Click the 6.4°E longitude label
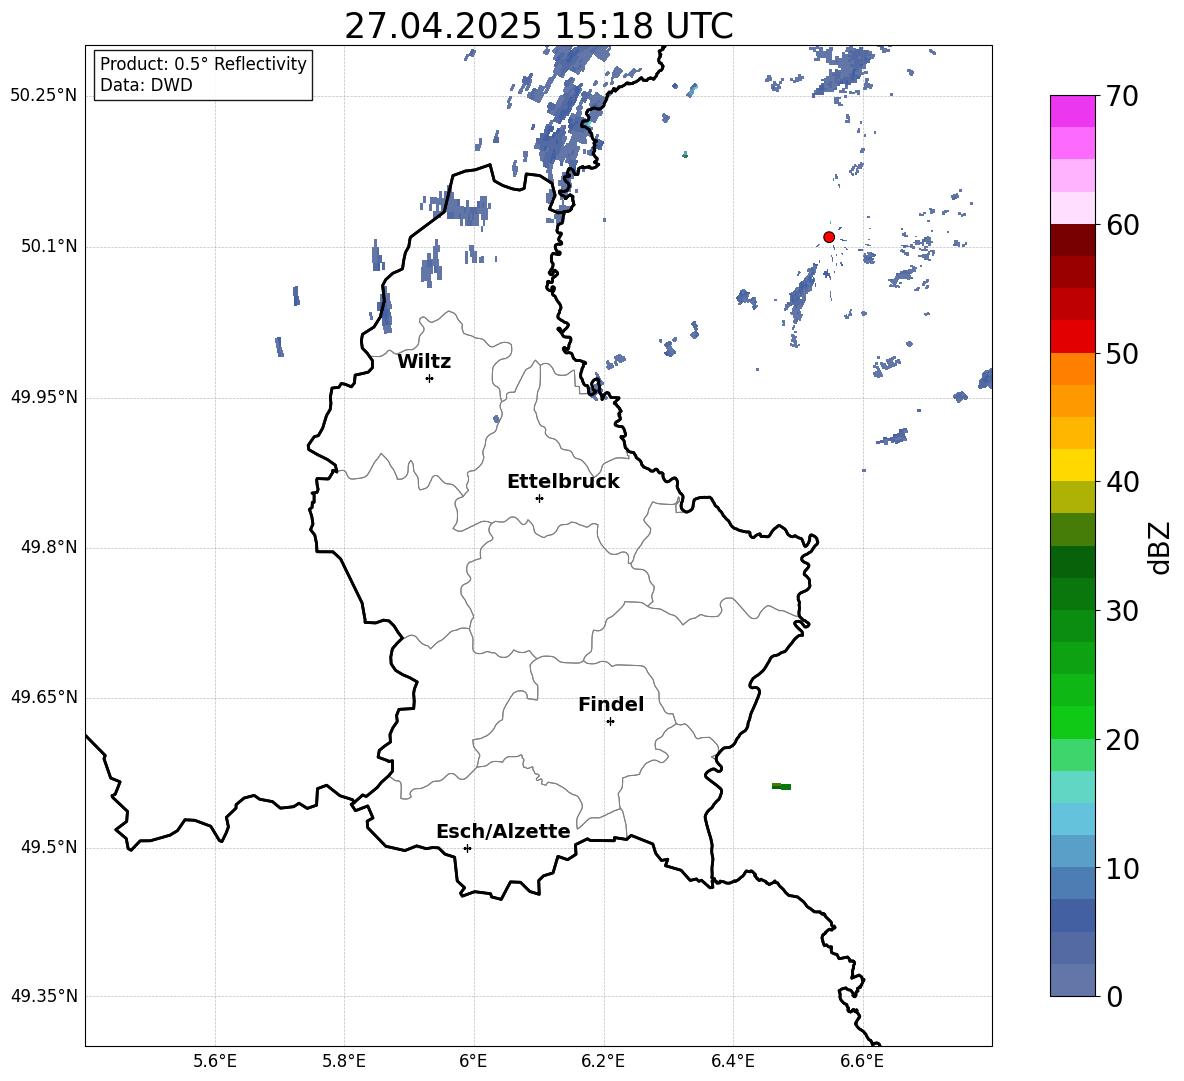The width and height of the screenshot is (1184, 1081). (x=732, y=1062)
